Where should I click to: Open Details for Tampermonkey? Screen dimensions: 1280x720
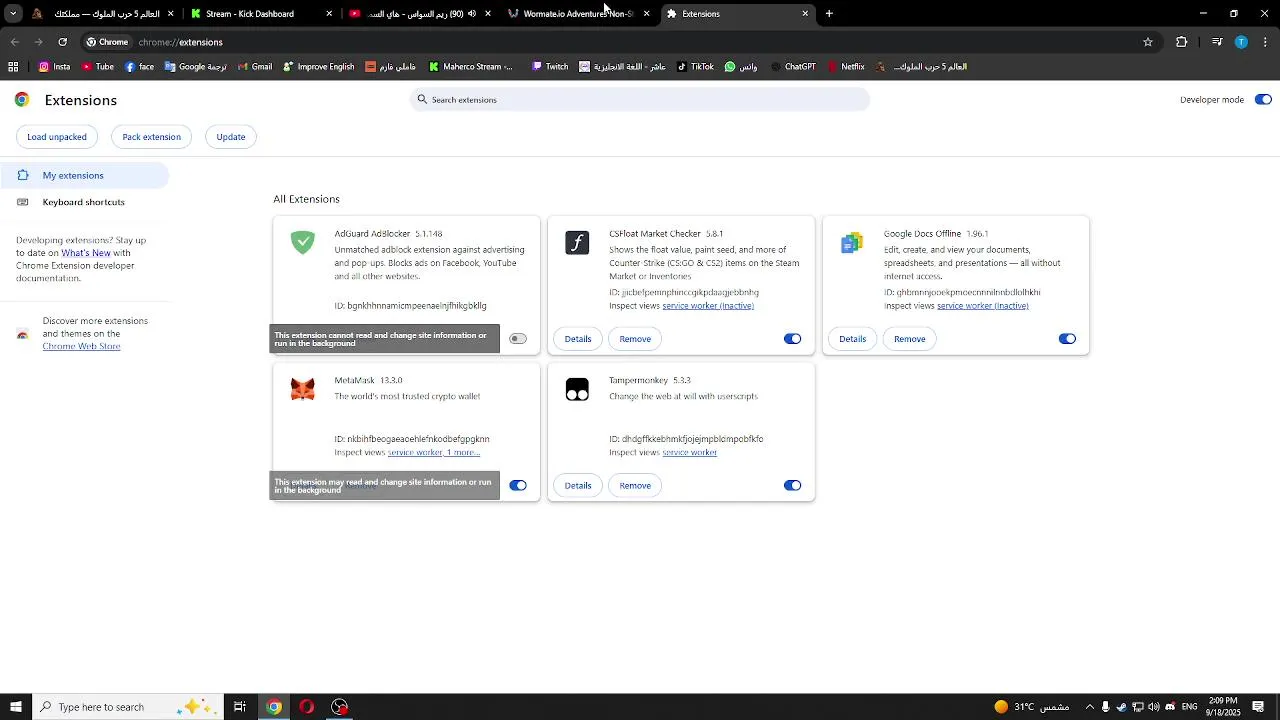coord(578,485)
